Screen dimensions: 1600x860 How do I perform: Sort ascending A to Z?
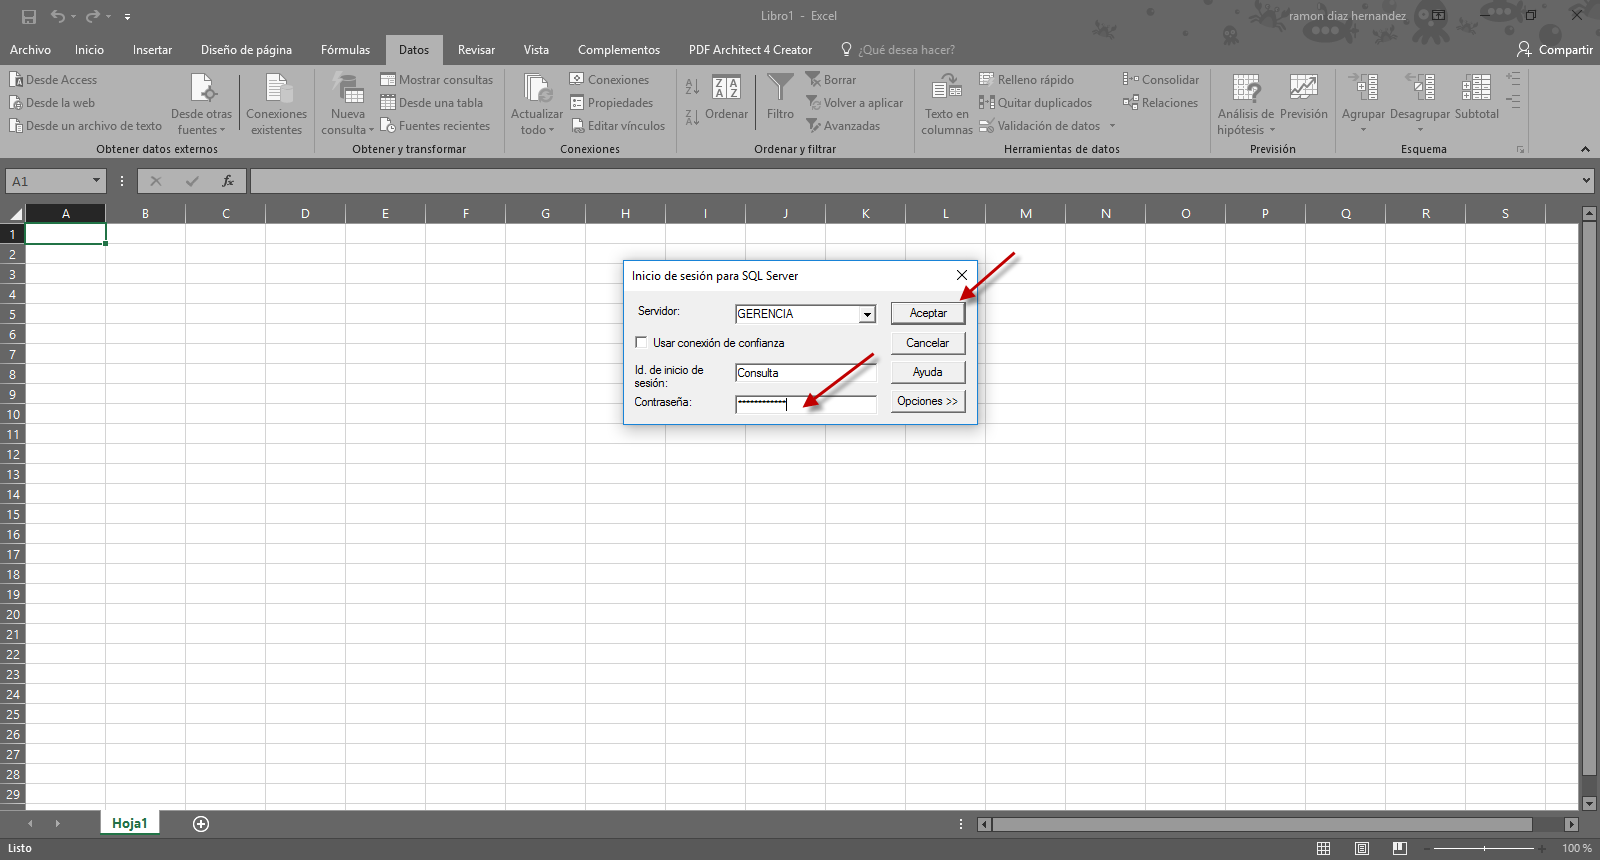tap(692, 88)
